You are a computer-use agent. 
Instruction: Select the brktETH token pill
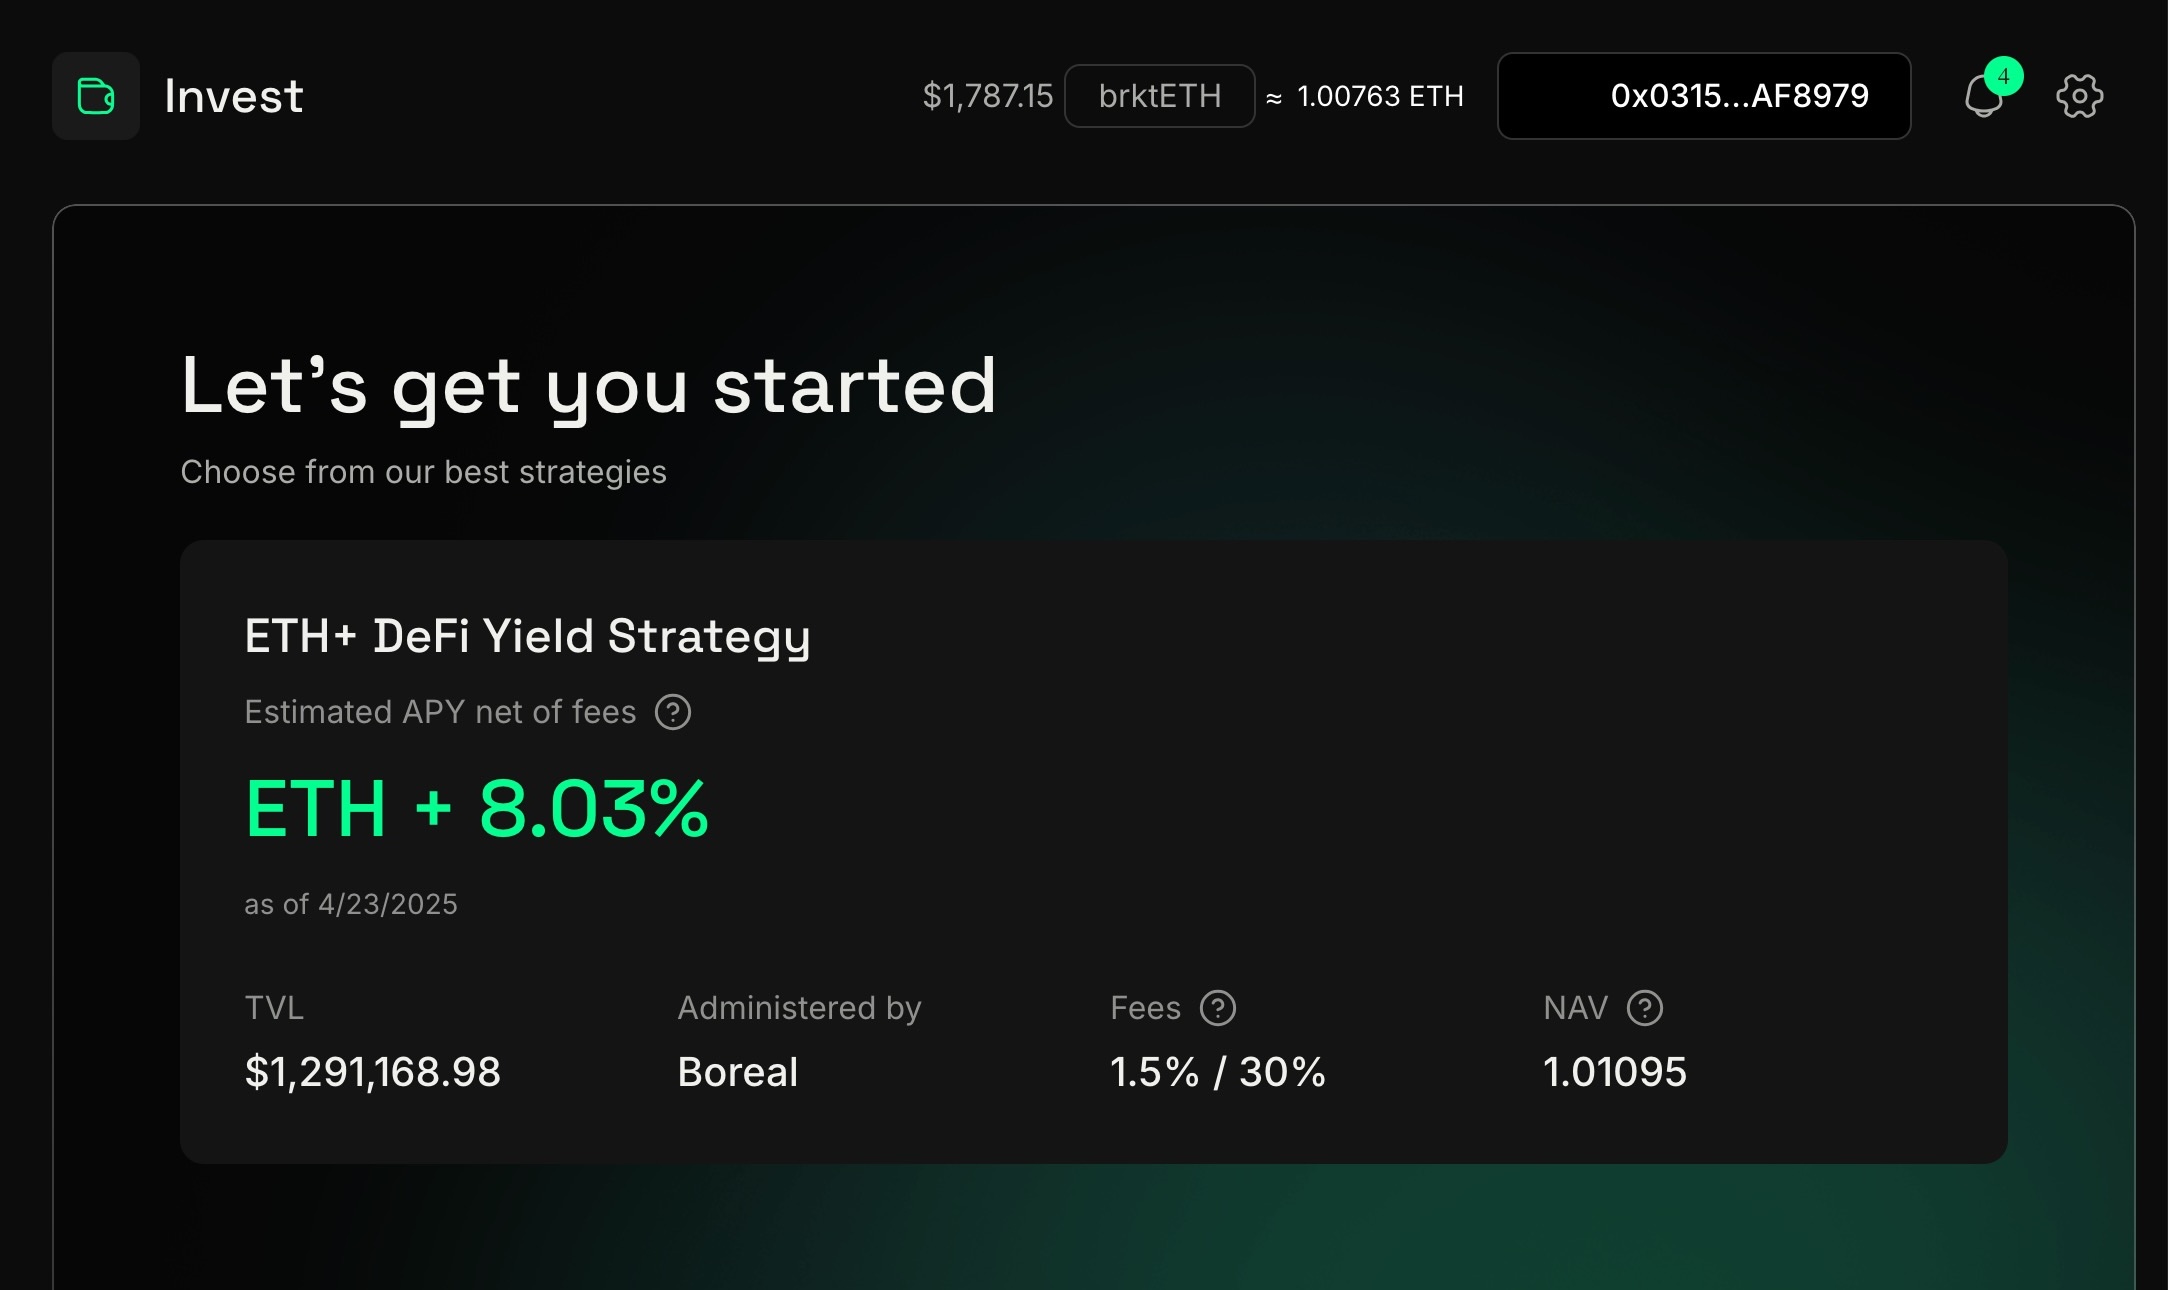click(1159, 96)
